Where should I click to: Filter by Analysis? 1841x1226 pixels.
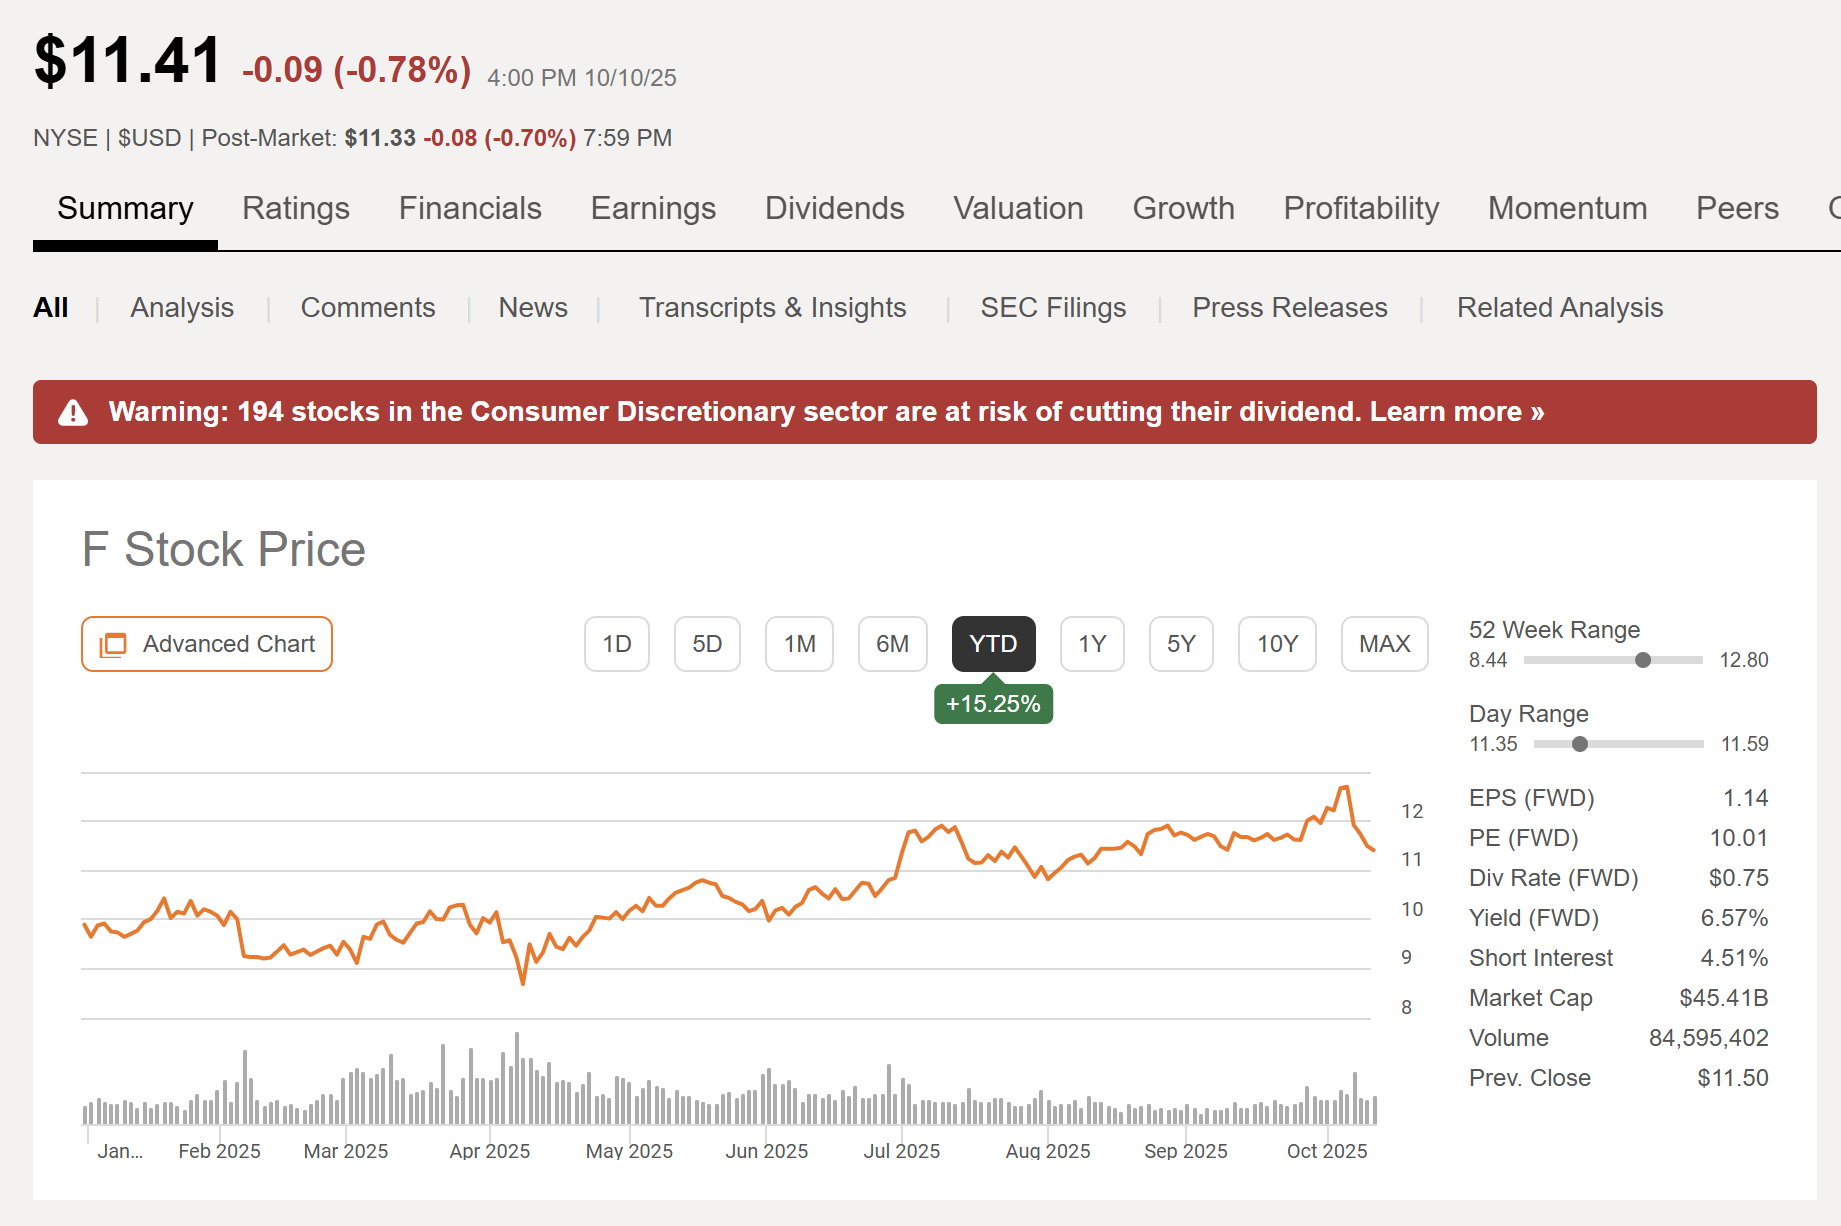point(182,307)
